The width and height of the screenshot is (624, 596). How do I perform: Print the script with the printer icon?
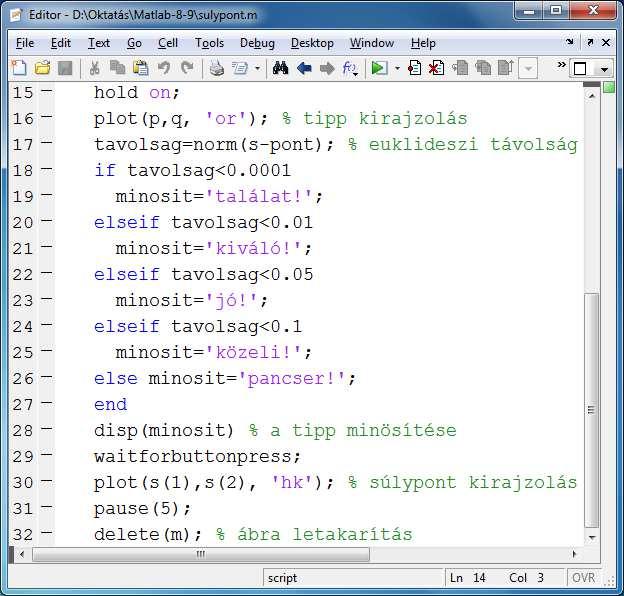[216, 68]
